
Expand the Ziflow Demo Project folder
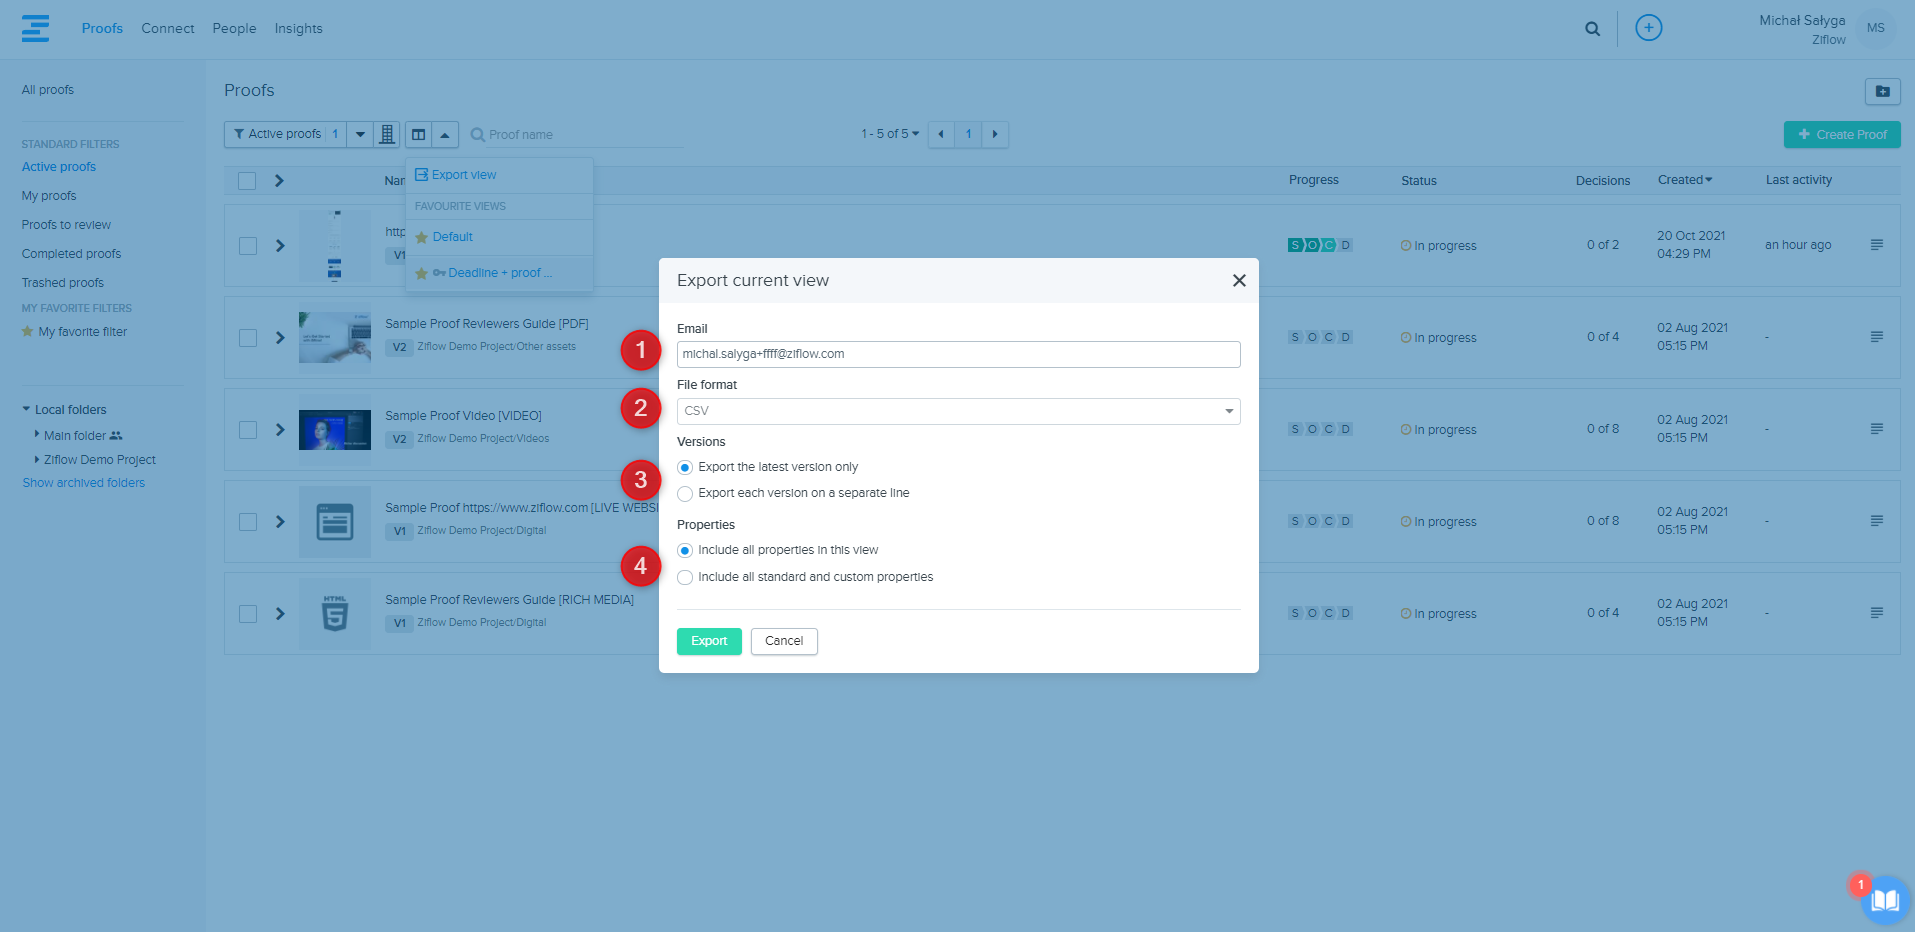(x=37, y=460)
